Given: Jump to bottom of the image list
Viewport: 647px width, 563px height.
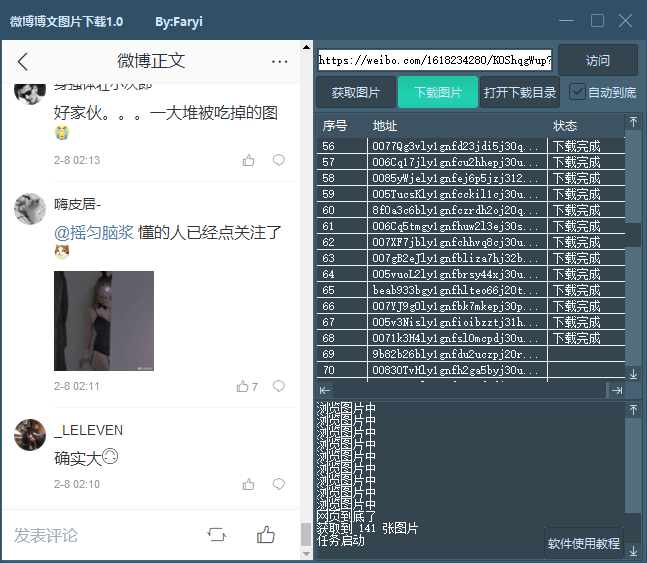Looking at the screenshot, I should (x=633, y=374).
